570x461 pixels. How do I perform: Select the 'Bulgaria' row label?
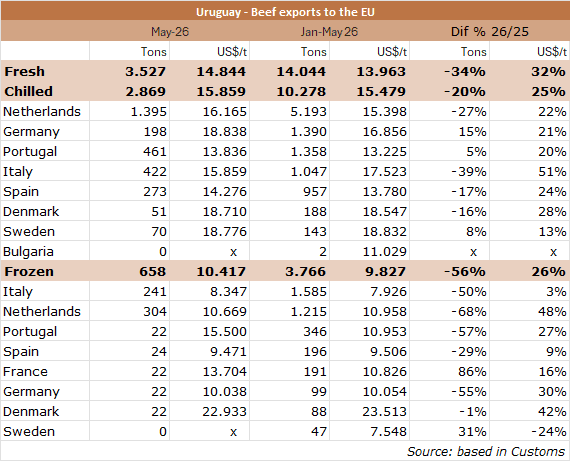coord(28,251)
